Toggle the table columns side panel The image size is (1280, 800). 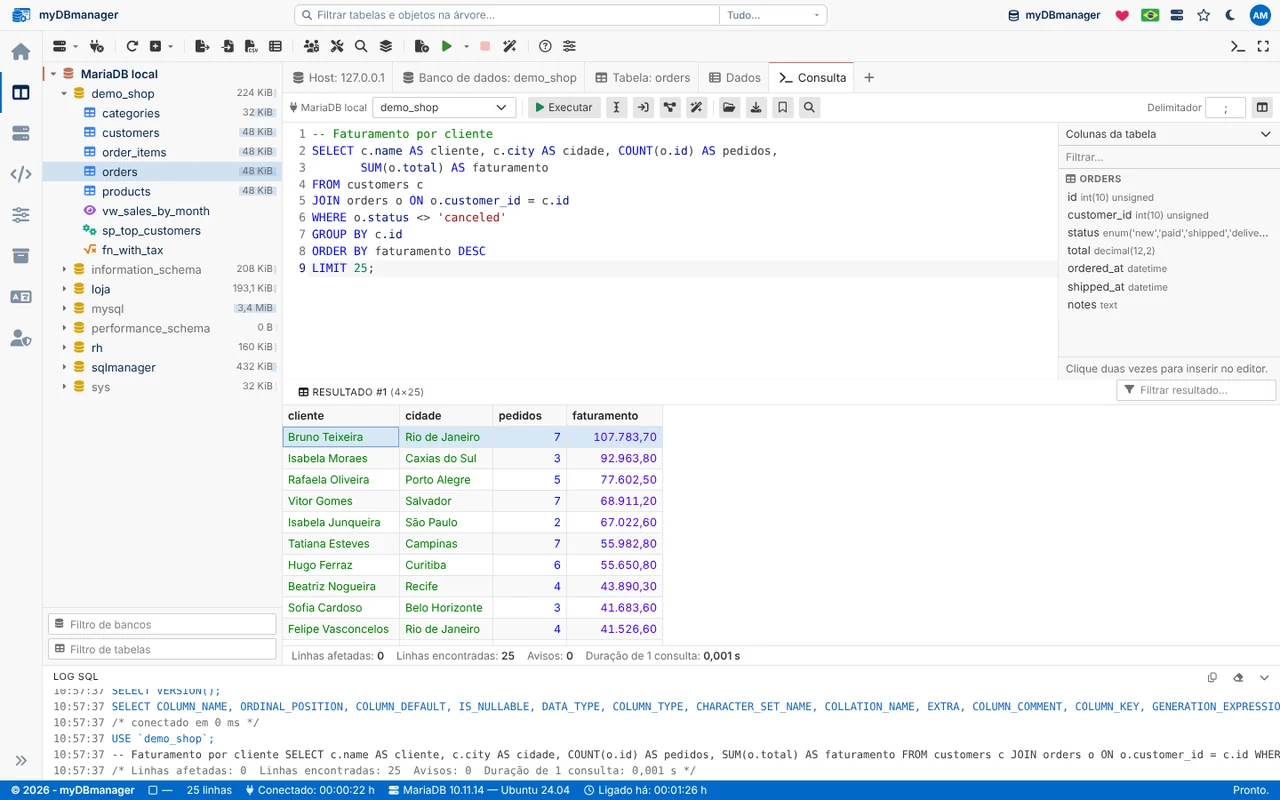[x=1262, y=107]
